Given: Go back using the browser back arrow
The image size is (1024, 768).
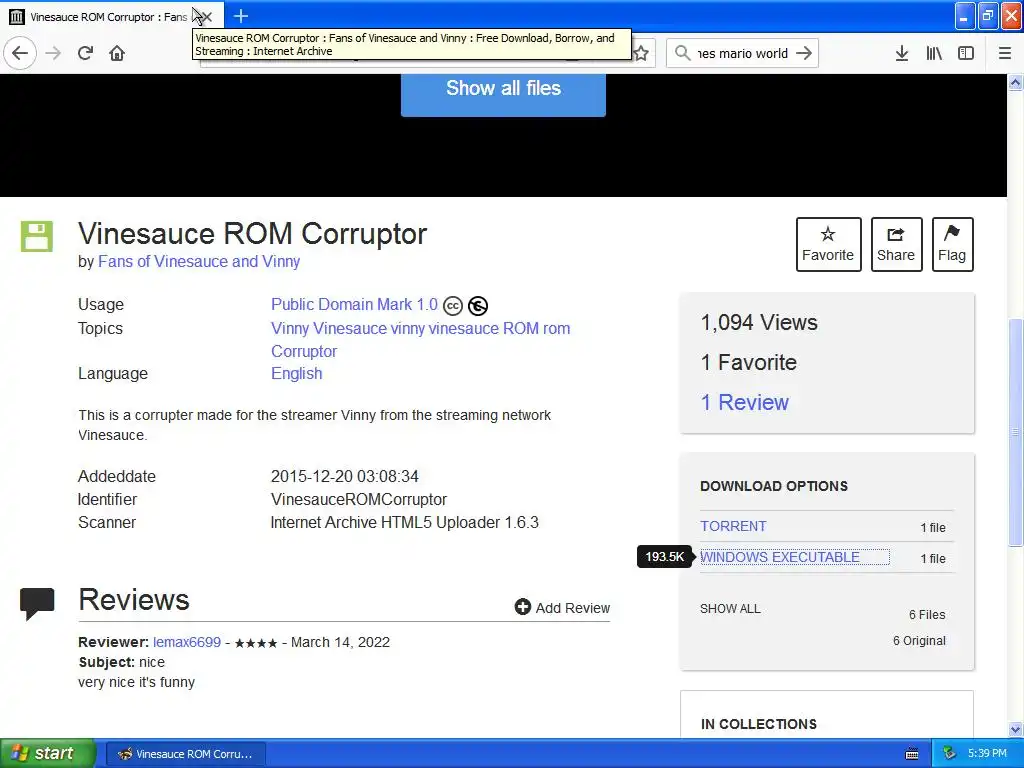Looking at the screenshot, I should pyautogui.click(x=20, y=53).
